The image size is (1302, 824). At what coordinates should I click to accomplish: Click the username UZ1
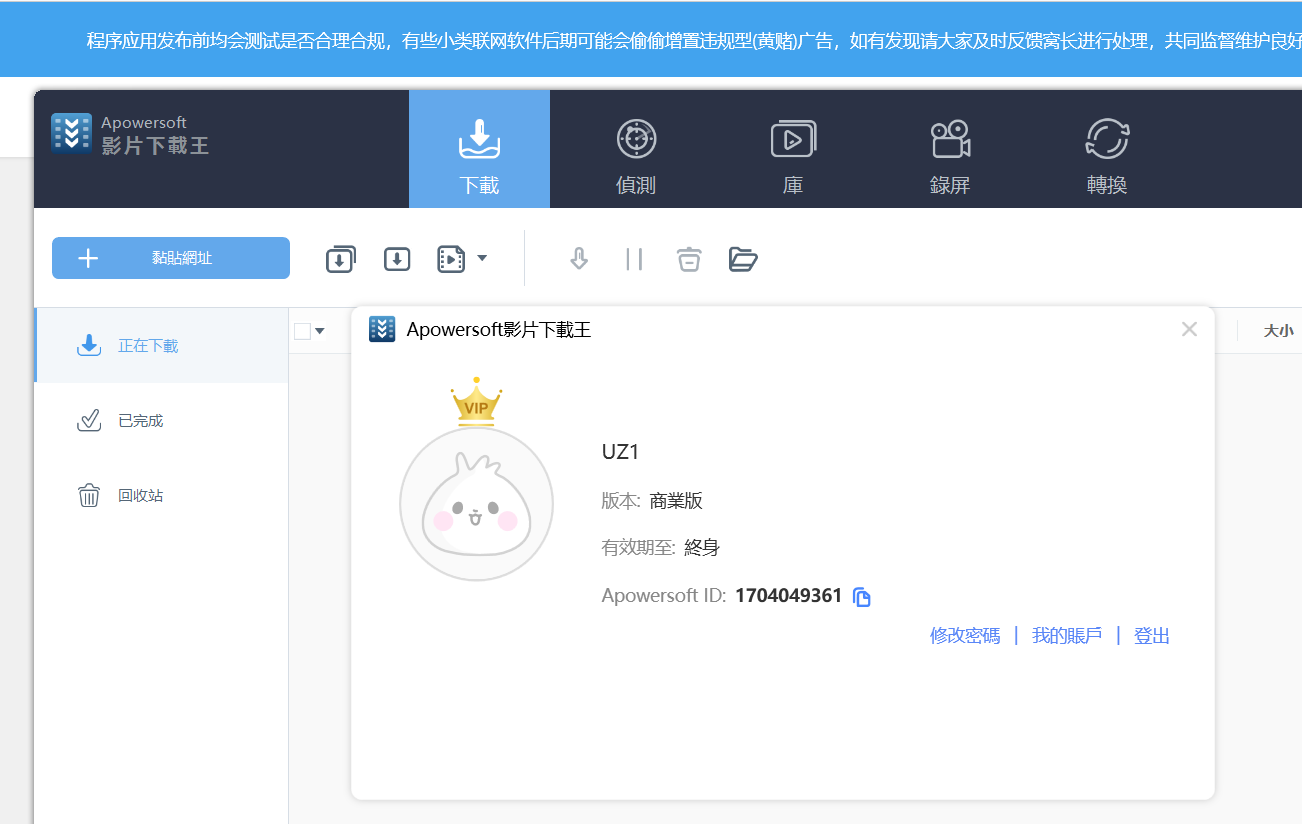click(x=620, y=451)
